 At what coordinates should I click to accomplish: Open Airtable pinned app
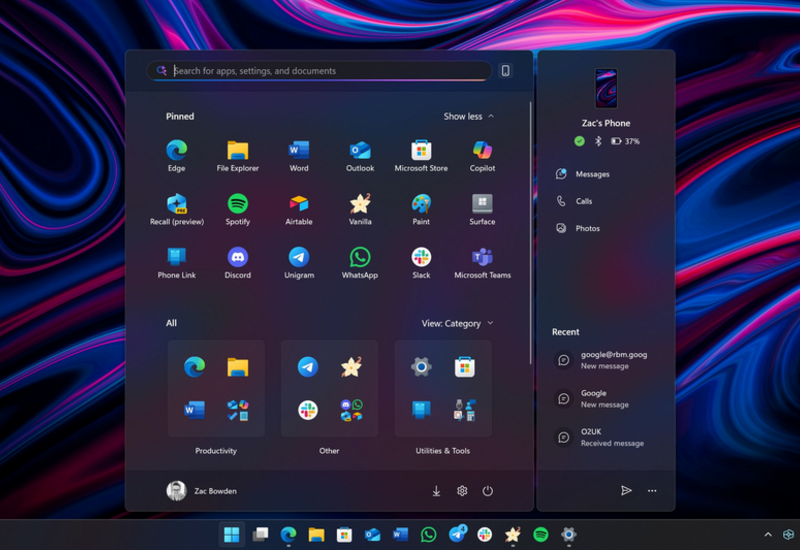[299, 209]
